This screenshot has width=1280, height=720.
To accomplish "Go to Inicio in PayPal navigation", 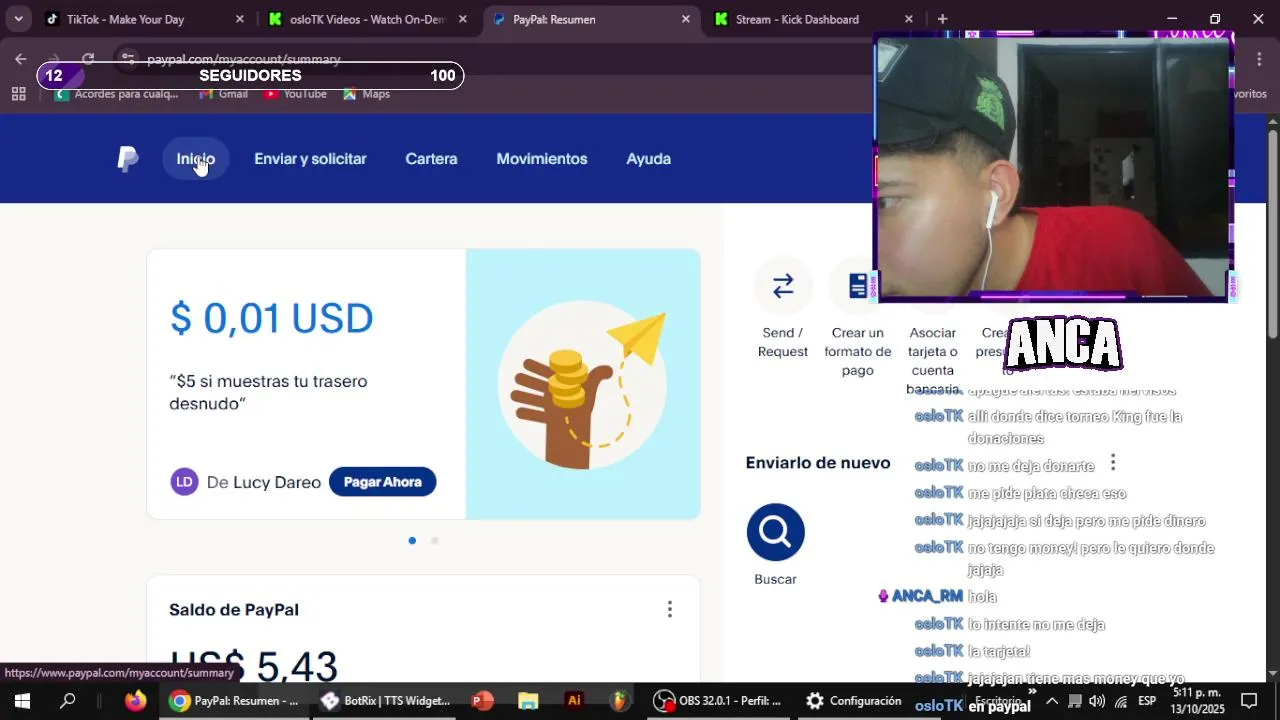I will pos(196,159).
